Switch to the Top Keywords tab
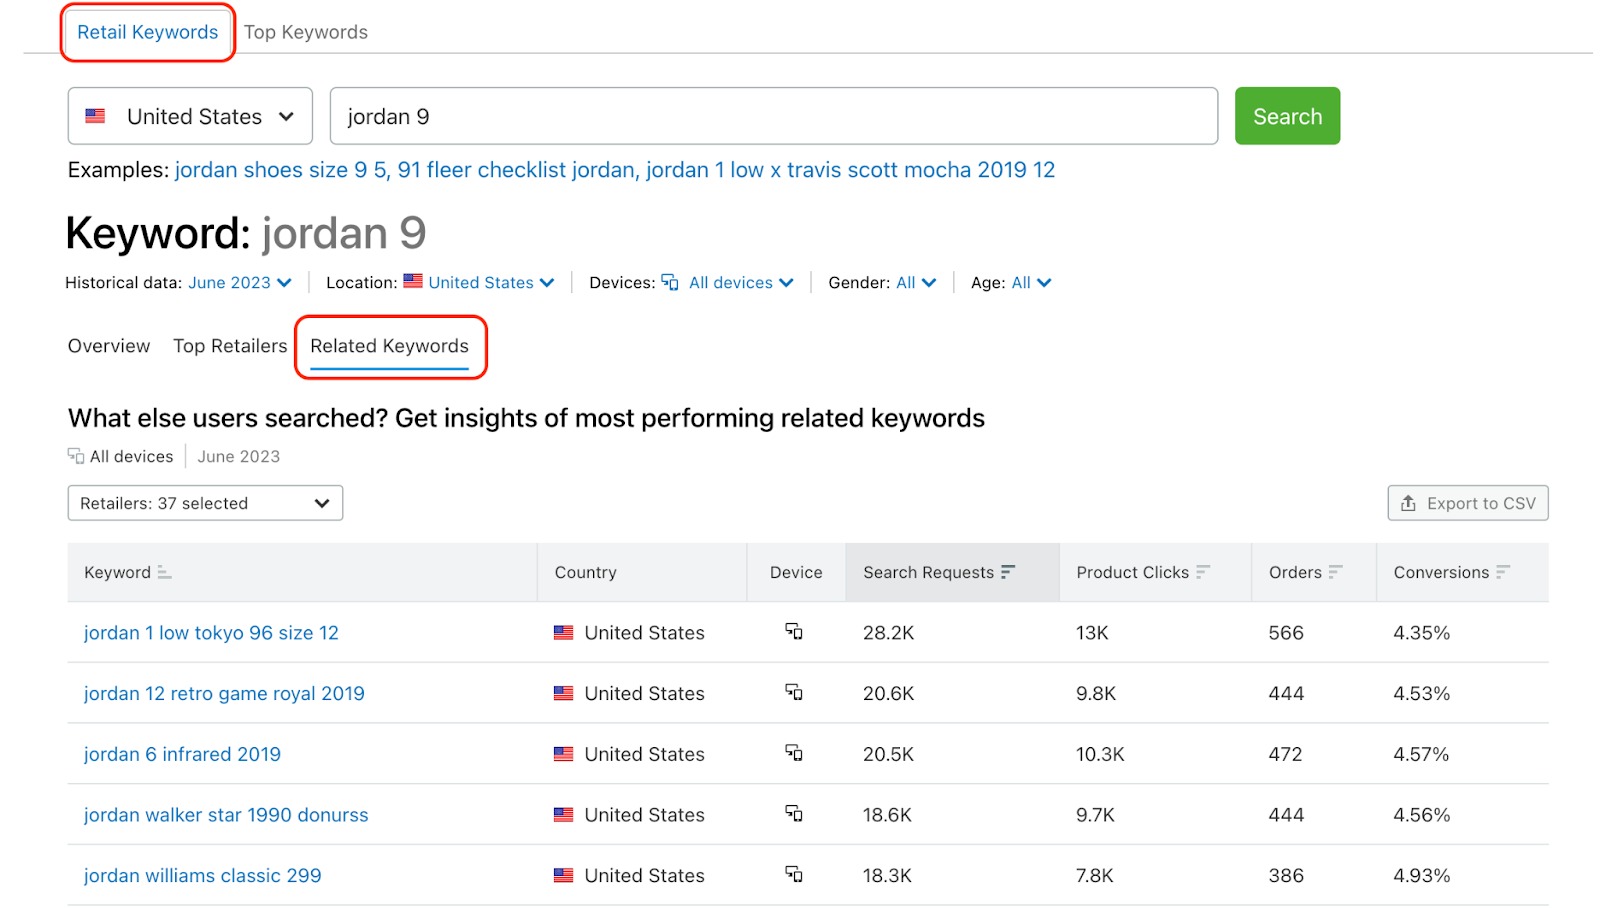This screenshot has width=1600, height=908. click(306, 32)
